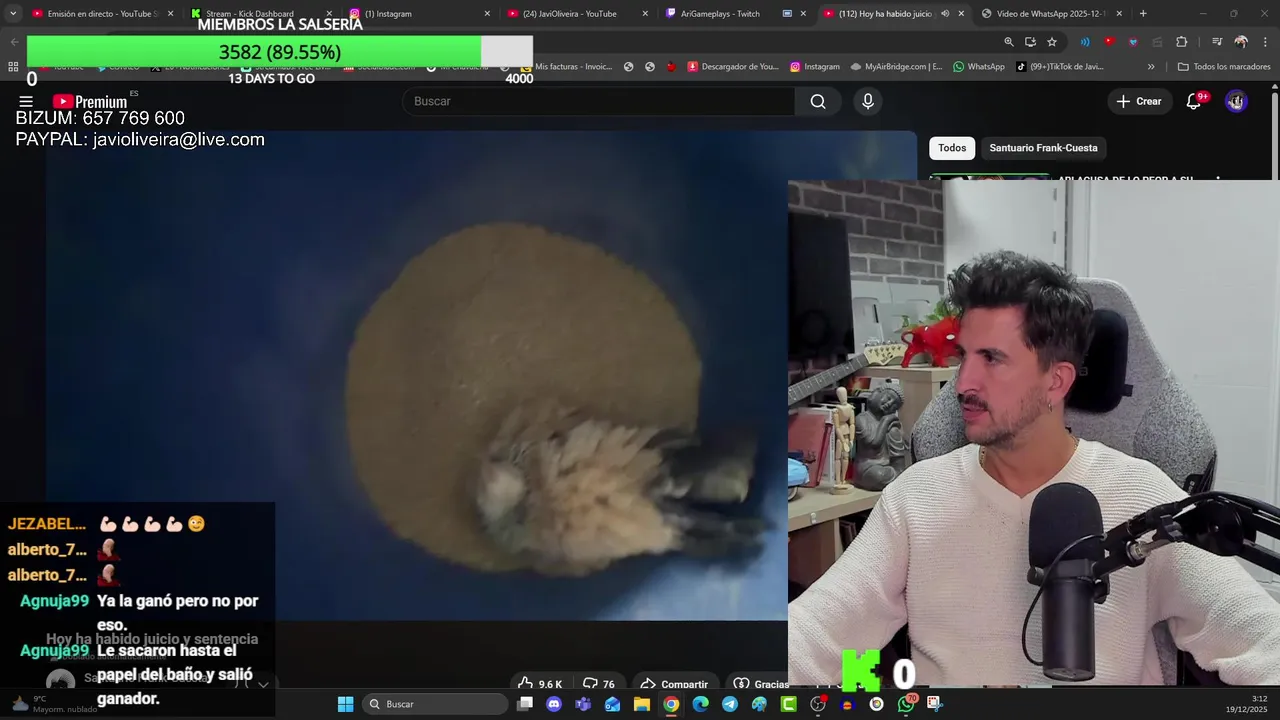The width and height of the screenshot is (1280, 720).
Task: Click the Windows taskbar Buscar search box
Action: point(434,704)
